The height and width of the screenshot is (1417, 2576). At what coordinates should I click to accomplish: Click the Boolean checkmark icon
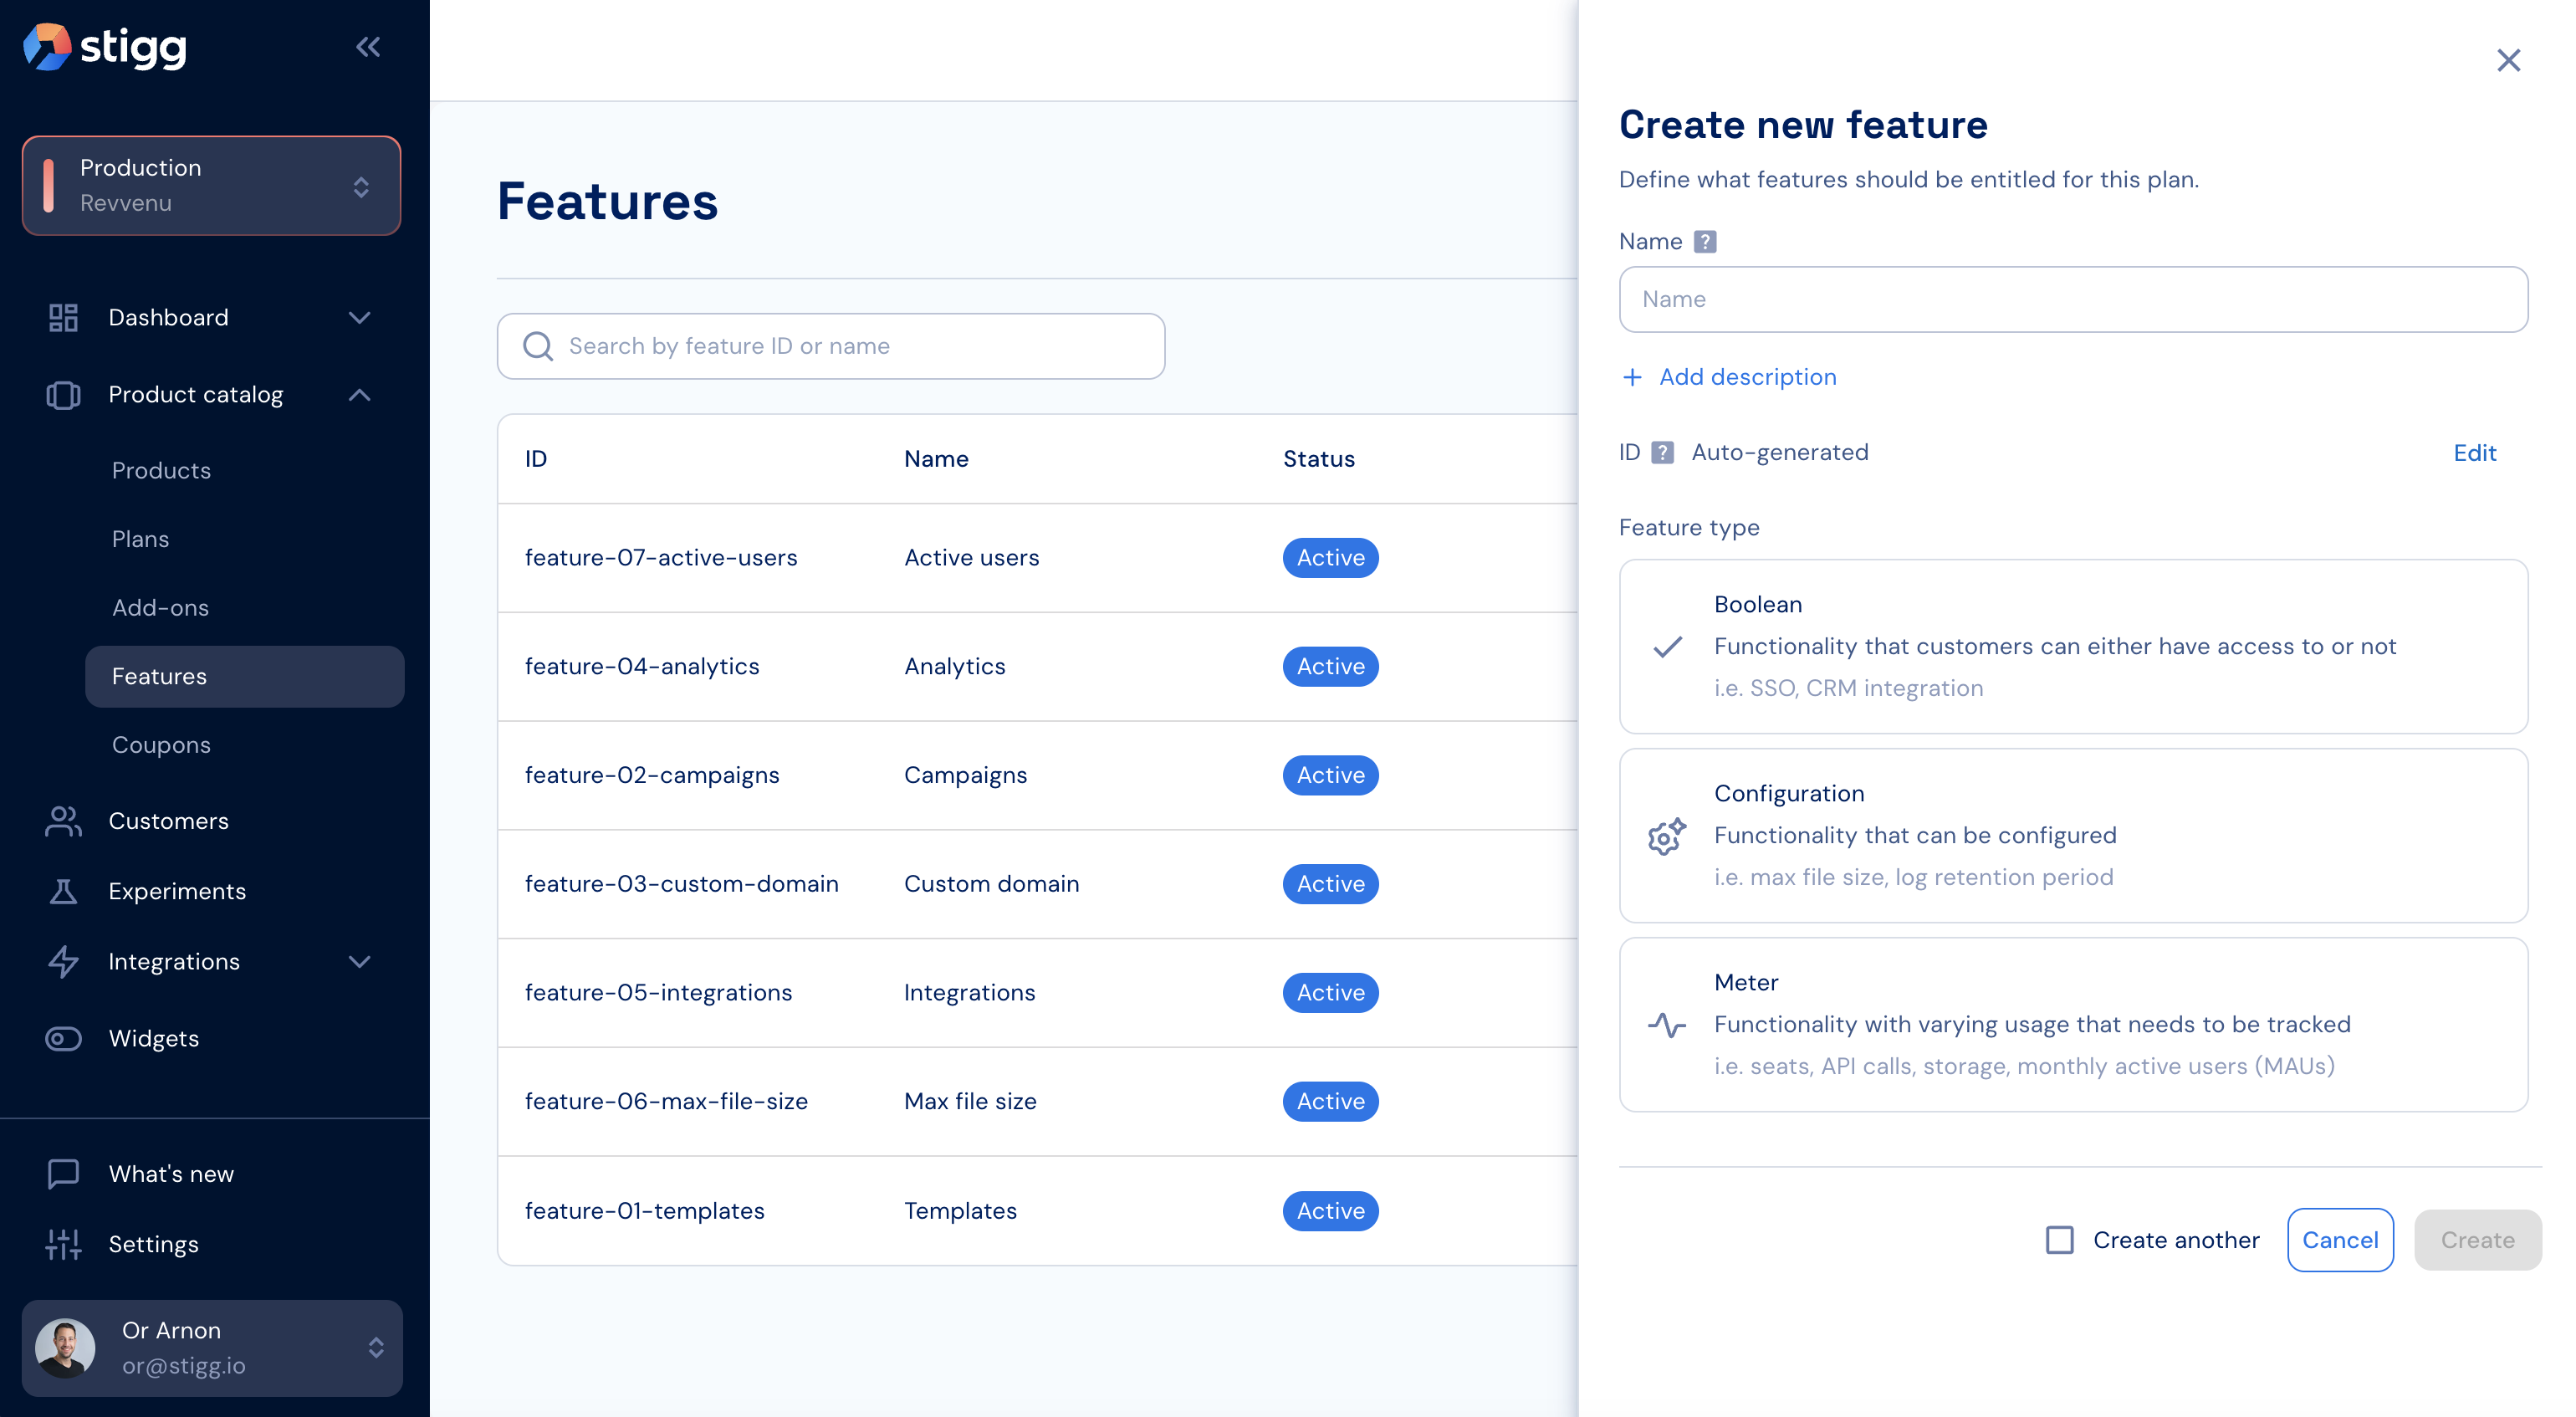point(1667,647)
